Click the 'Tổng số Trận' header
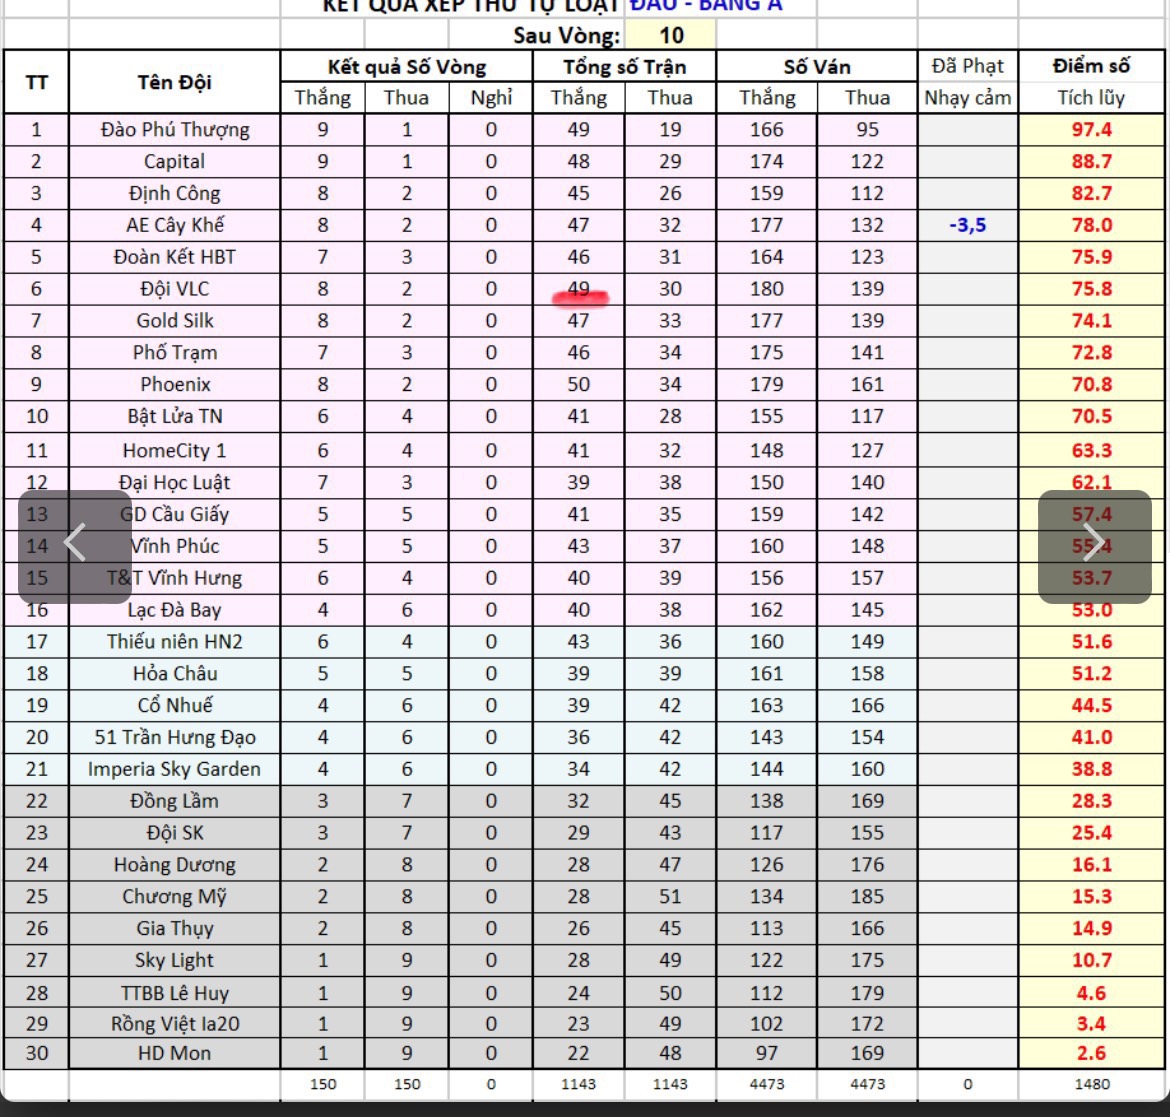The image size is (1170, 1117). [625, 67]
